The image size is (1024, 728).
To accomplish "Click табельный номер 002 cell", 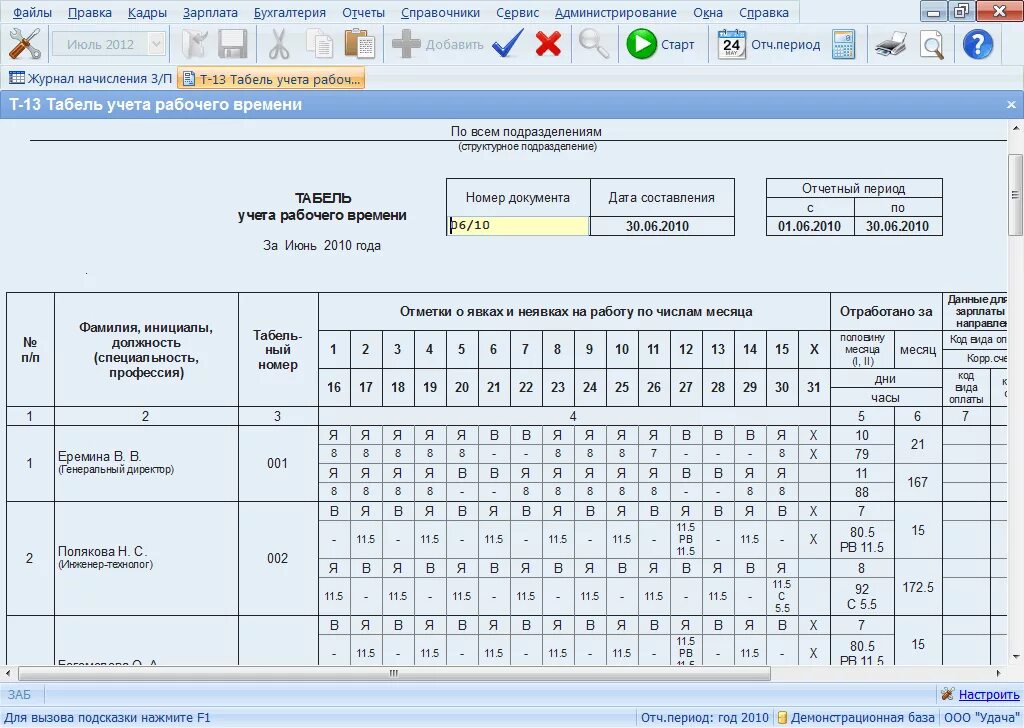I will (278, 558).
